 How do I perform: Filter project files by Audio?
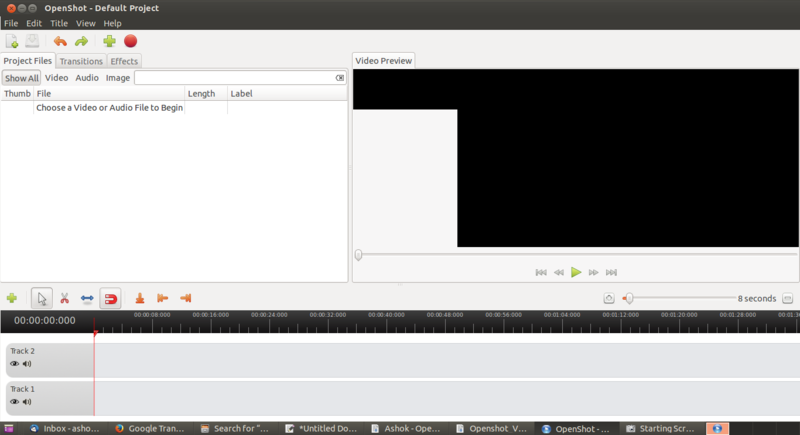click(87, 78)
